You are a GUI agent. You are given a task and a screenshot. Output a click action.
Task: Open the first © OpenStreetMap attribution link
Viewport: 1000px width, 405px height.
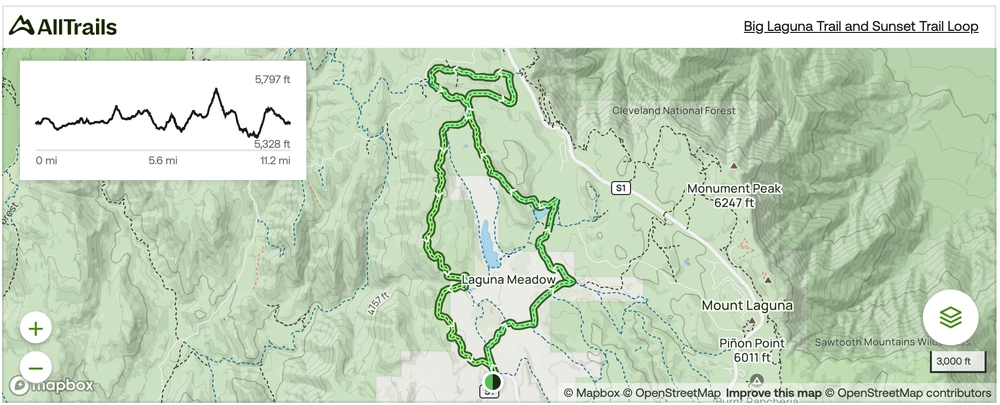pos(672,393)
